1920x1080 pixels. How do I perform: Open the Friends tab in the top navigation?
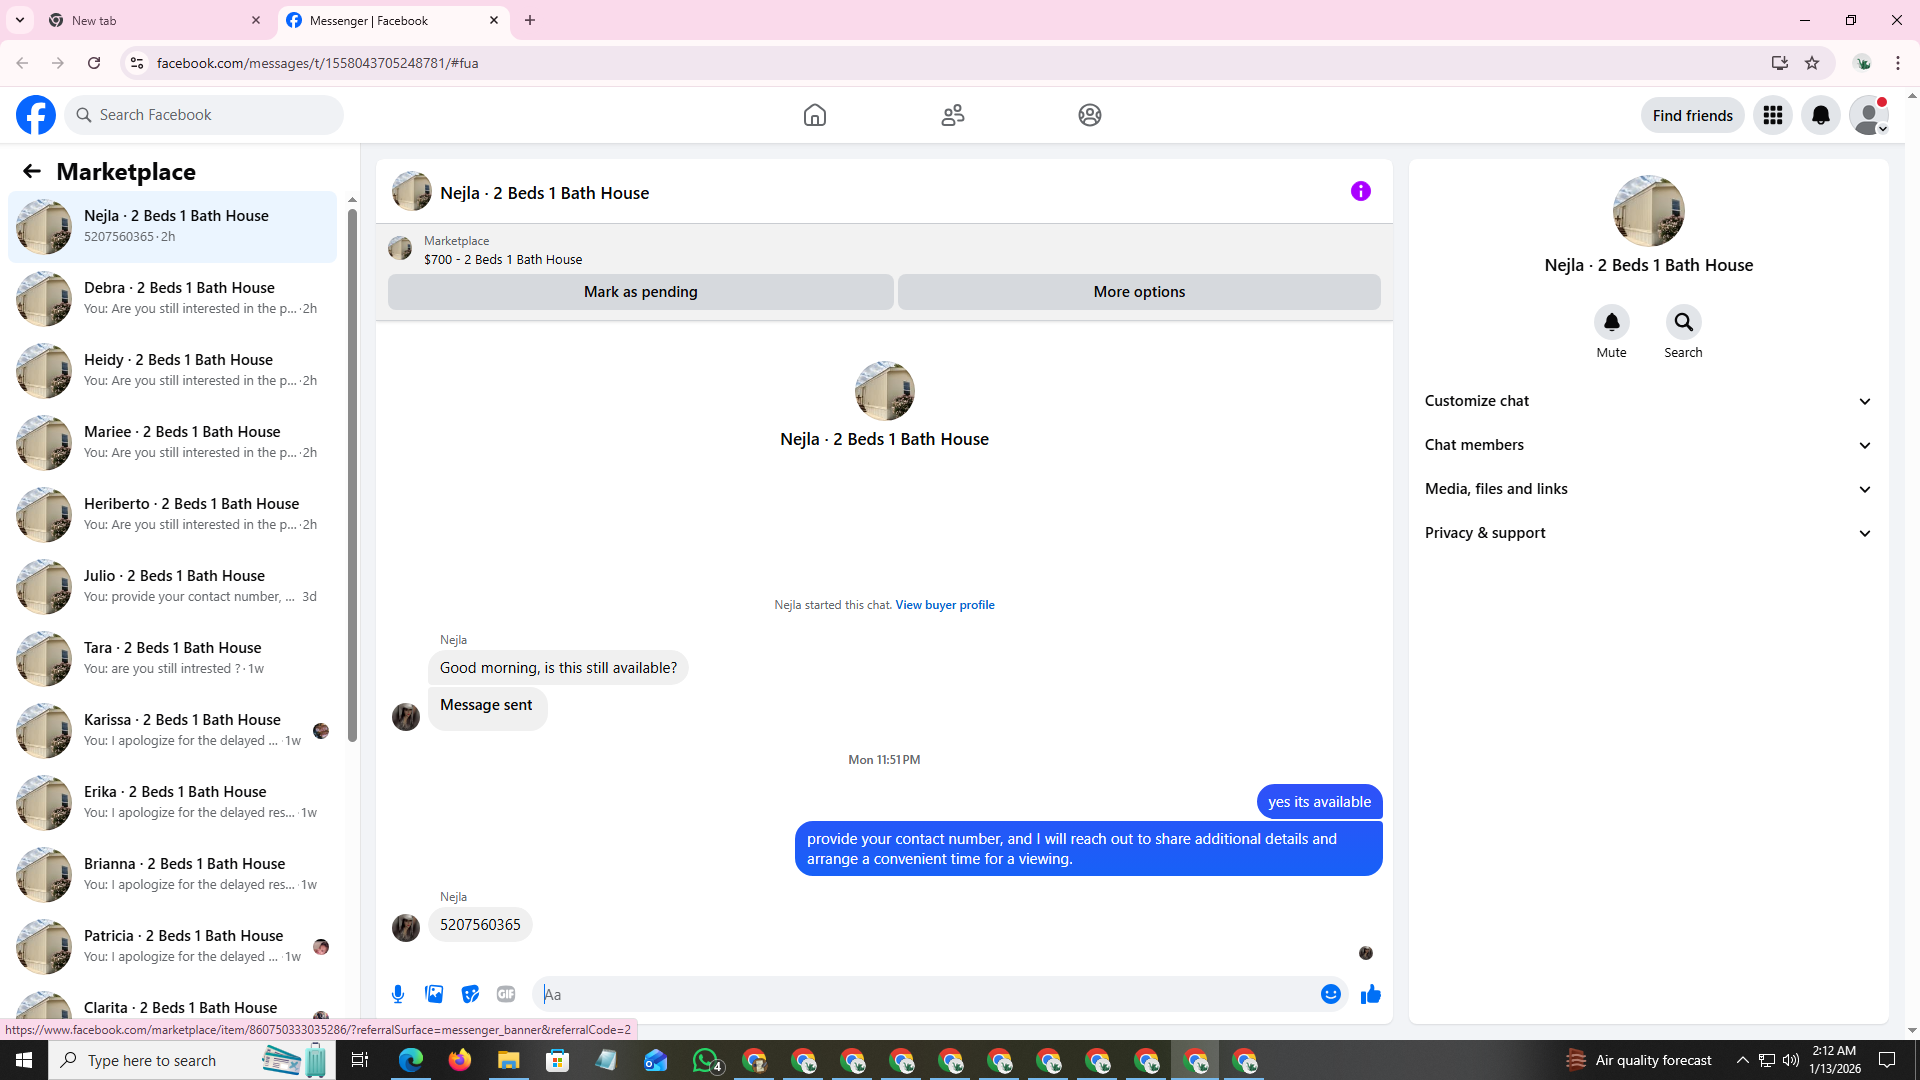pyautogui.click(x=952, y=115)
